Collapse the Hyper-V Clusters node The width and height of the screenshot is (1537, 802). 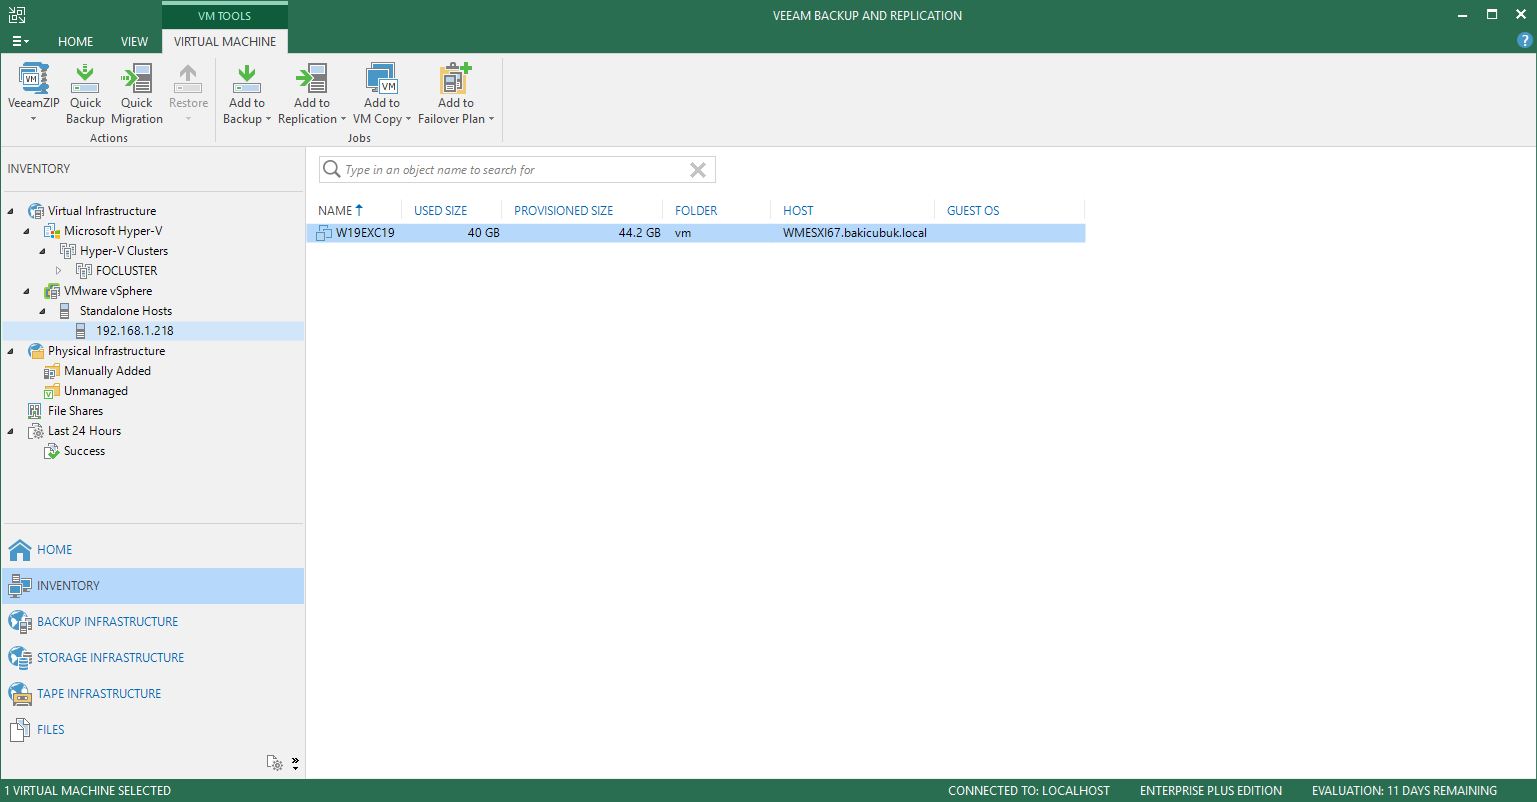[42, 251]
